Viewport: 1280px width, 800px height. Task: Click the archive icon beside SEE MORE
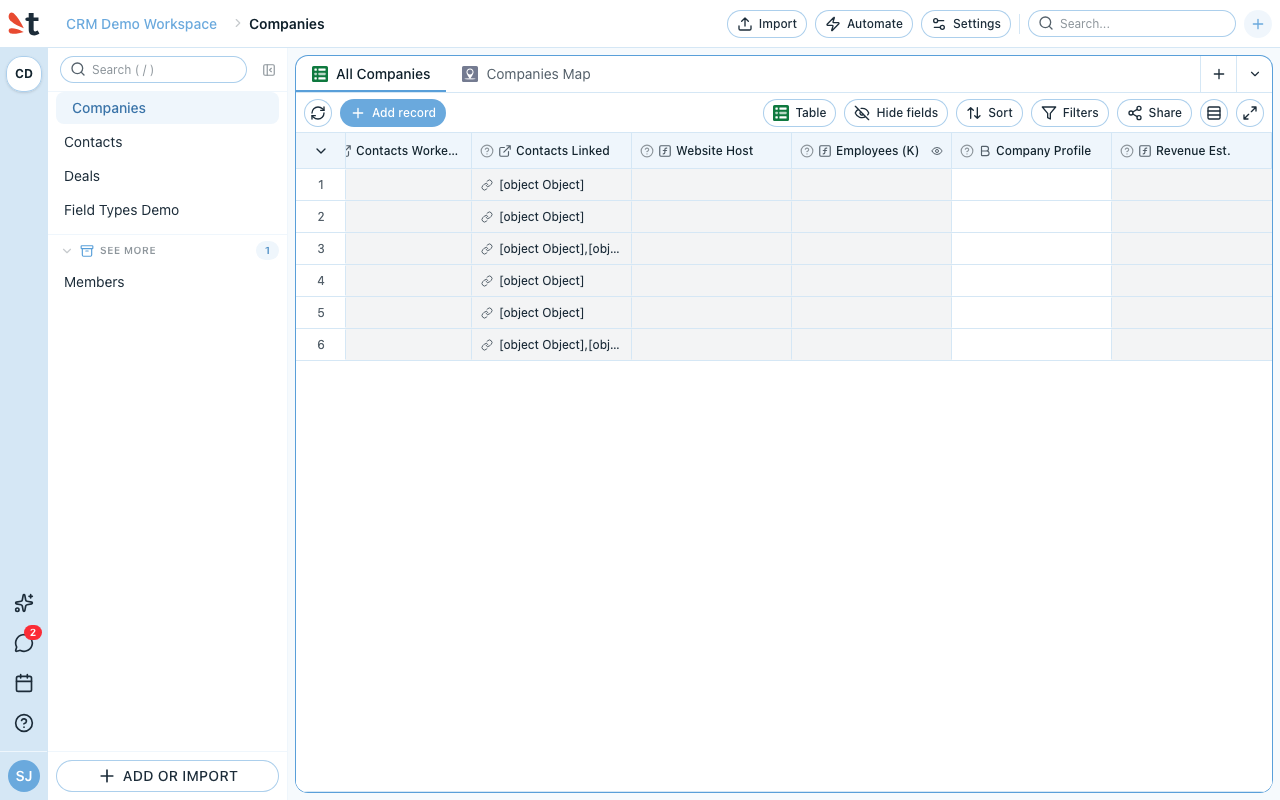coord(87,251)
